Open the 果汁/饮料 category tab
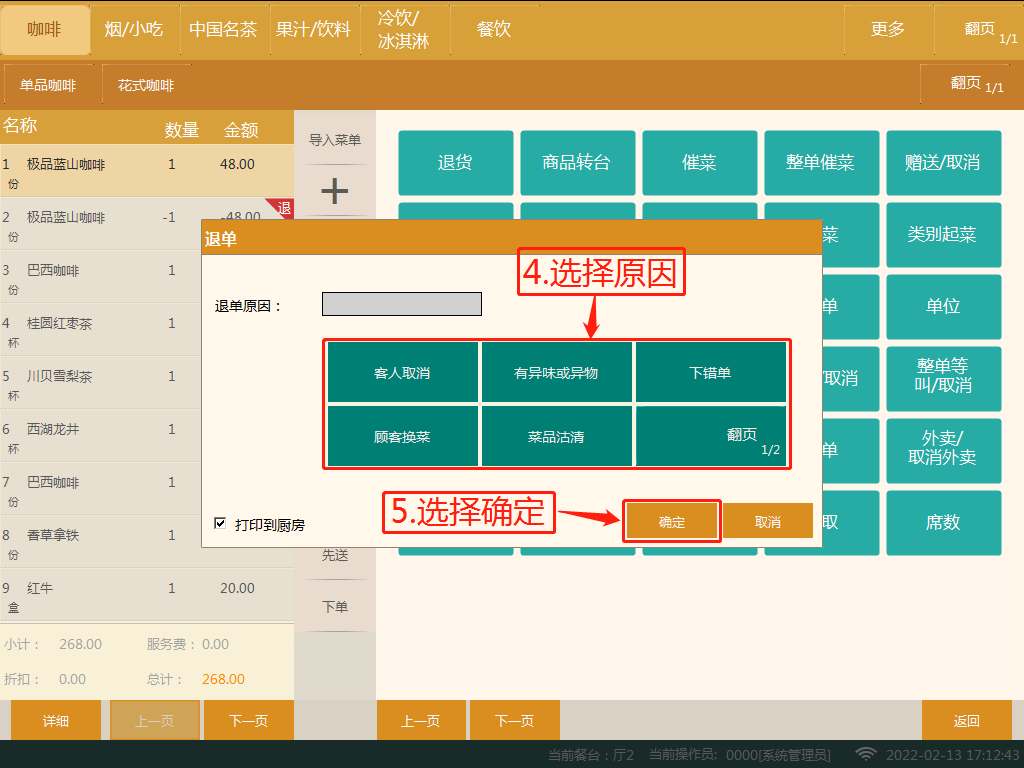This screenshot has width=1024, height=768. (314, 30)
